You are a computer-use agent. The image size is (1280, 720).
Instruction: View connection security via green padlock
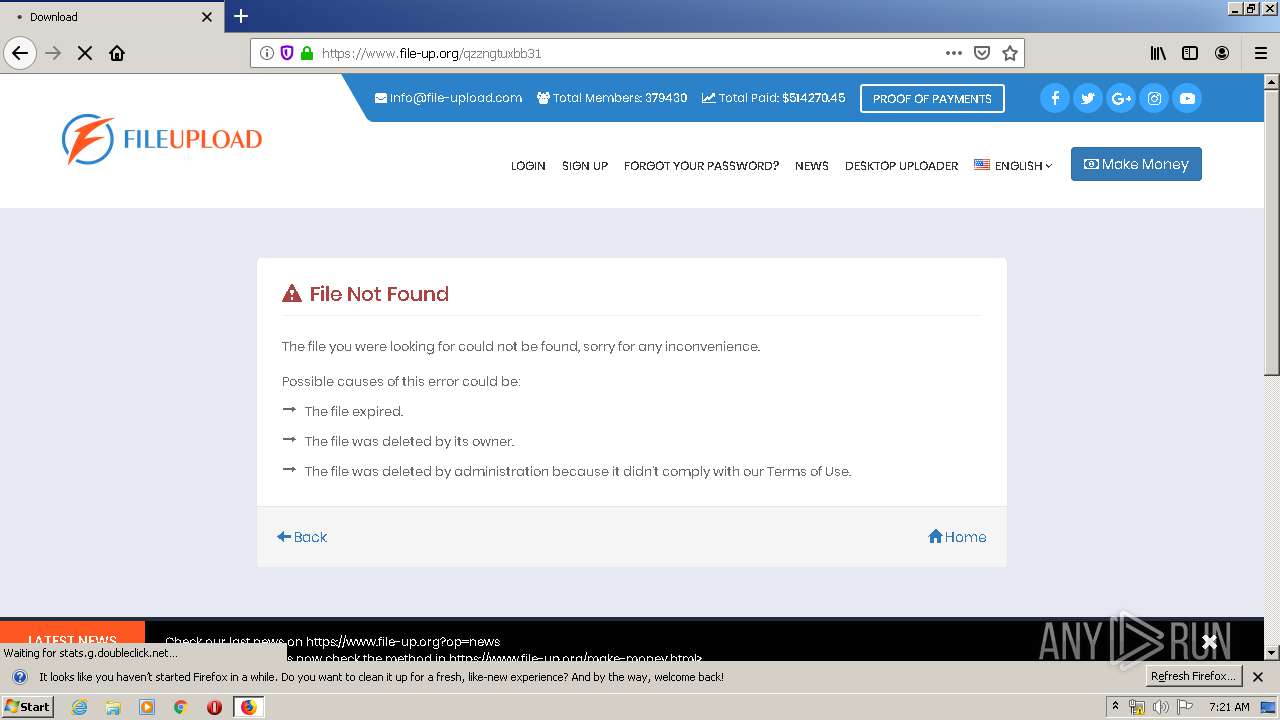click(x=307, y=53)
